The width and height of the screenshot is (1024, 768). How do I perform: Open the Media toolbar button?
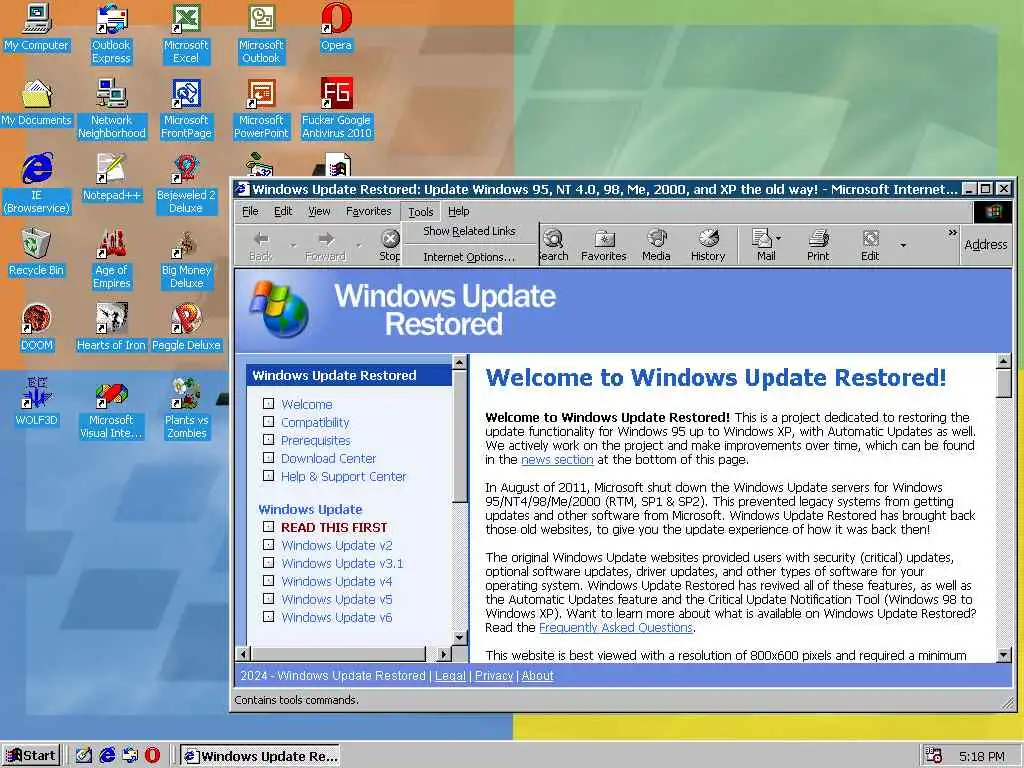pos(656,246)
